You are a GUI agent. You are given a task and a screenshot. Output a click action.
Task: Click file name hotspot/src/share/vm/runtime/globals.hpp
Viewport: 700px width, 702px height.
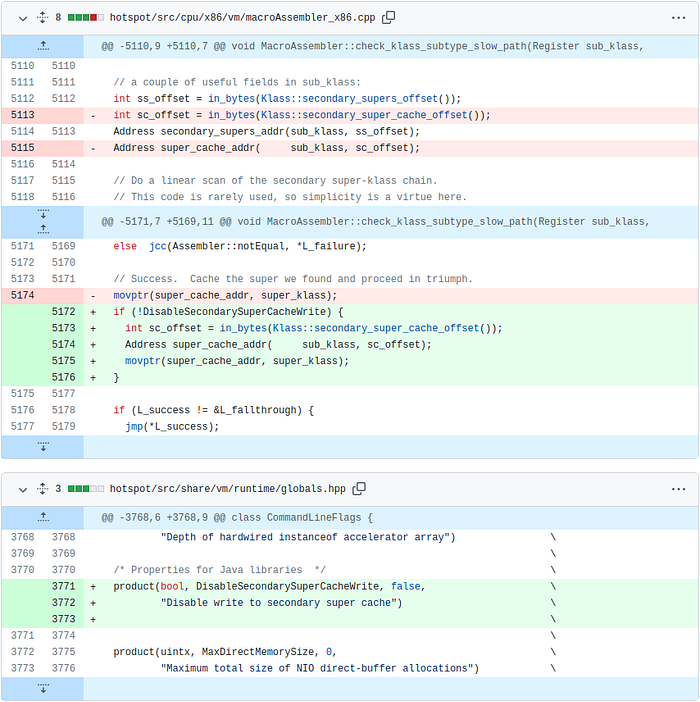227,489
